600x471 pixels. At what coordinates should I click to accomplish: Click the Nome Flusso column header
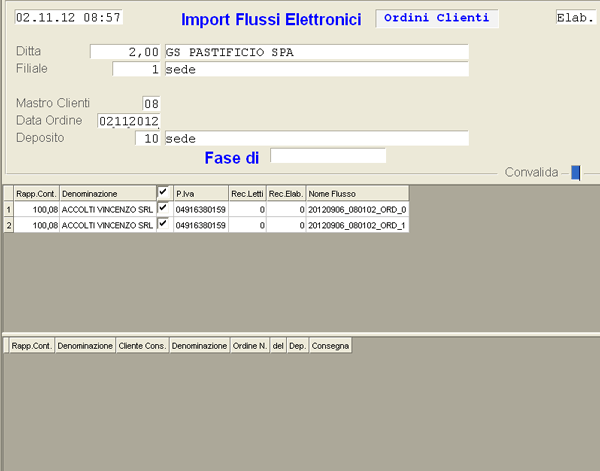click(357, 194)
